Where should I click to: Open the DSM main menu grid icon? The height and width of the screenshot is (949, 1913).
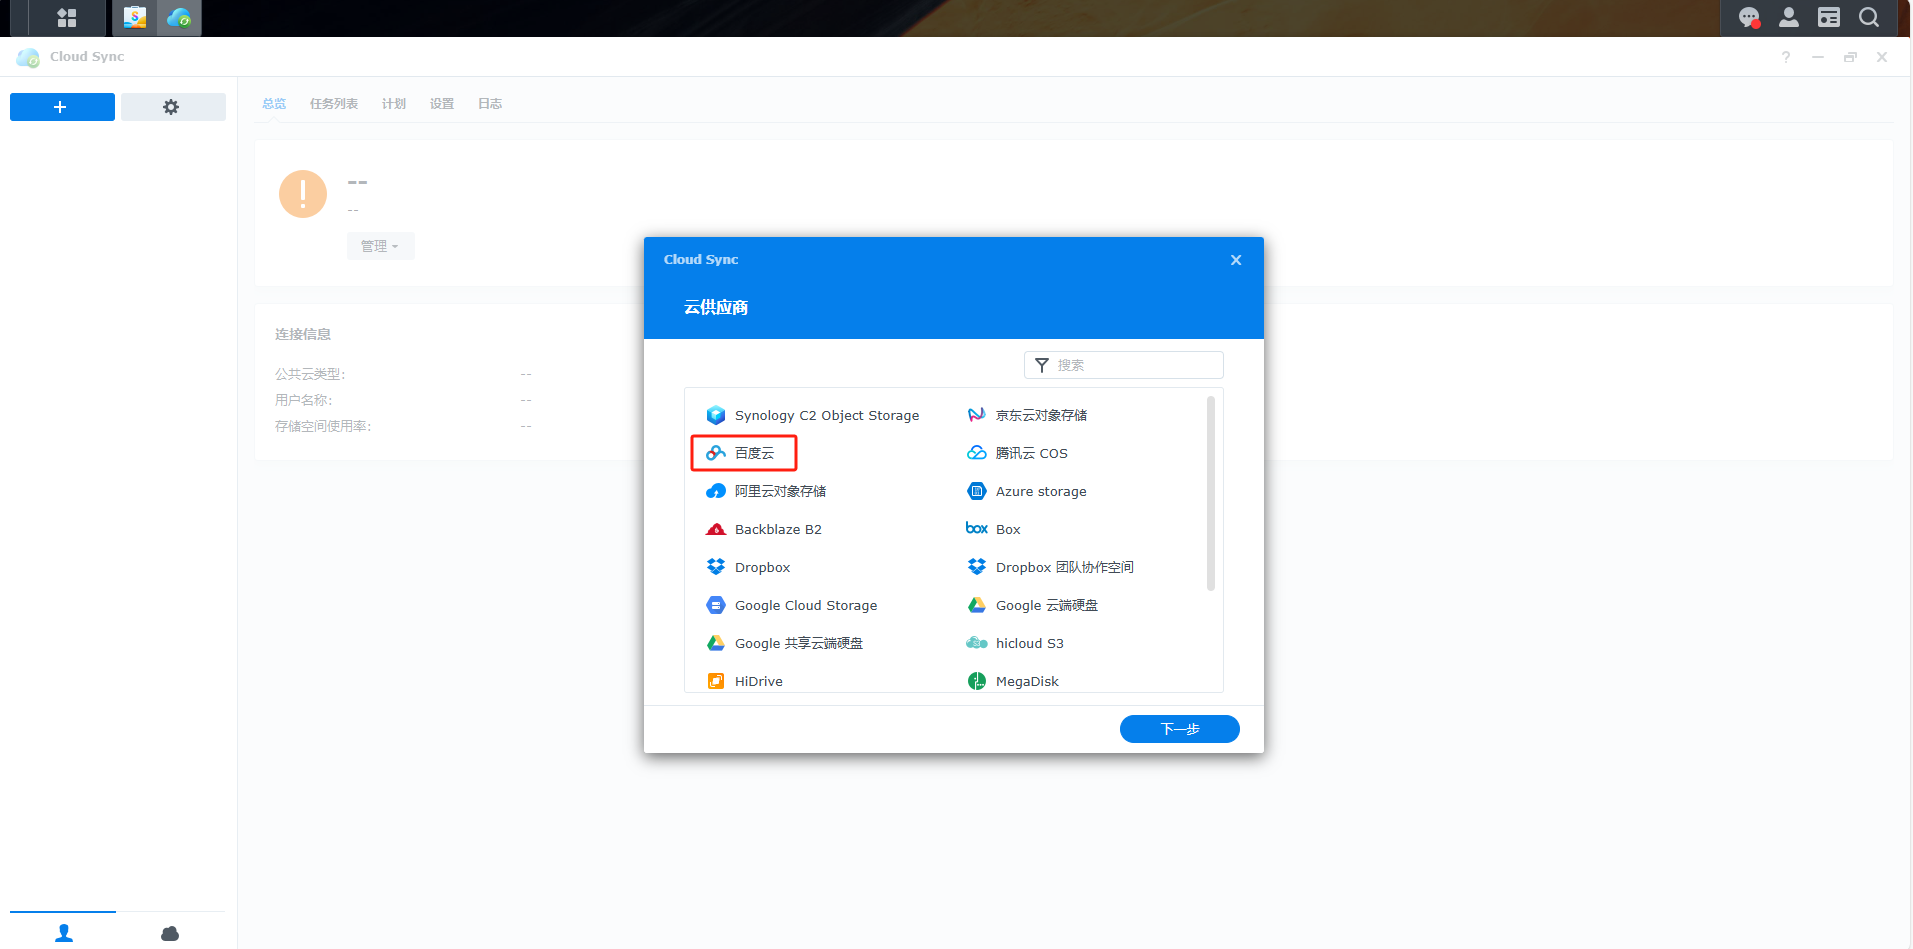coord(67,18)
